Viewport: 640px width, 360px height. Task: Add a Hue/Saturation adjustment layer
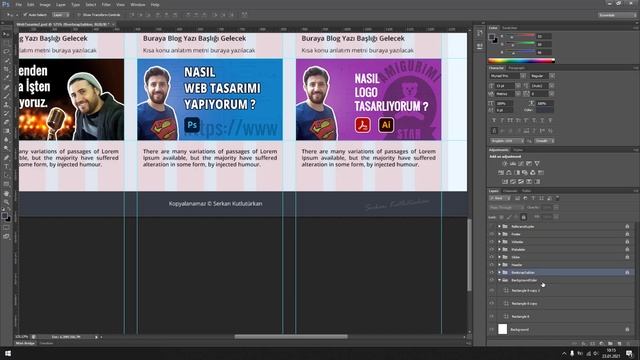501,173
